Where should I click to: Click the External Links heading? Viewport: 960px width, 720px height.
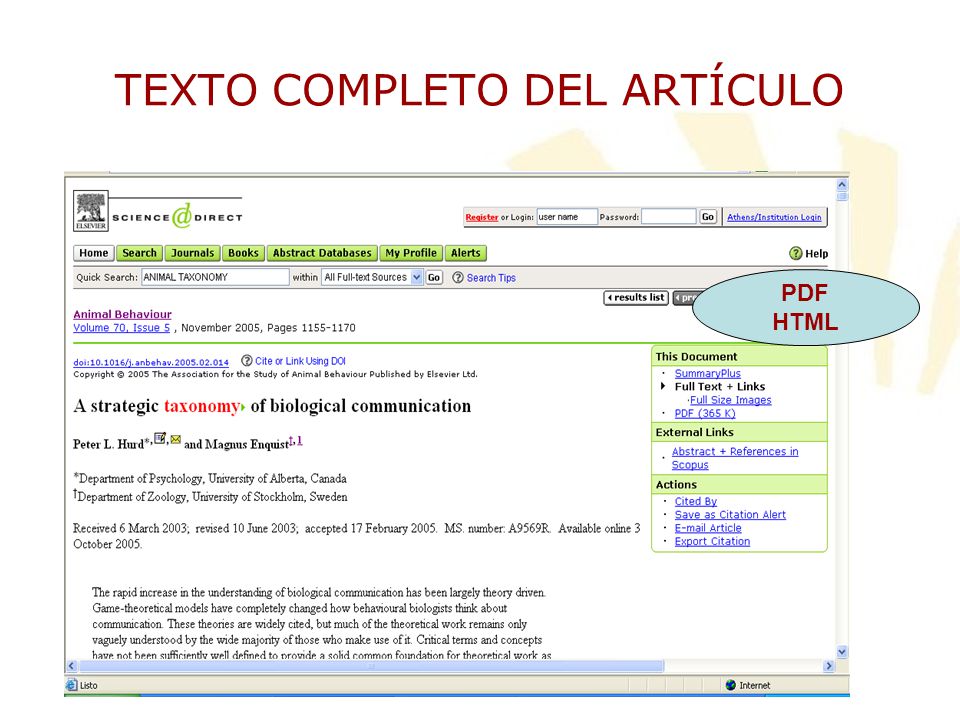point(694,432)
